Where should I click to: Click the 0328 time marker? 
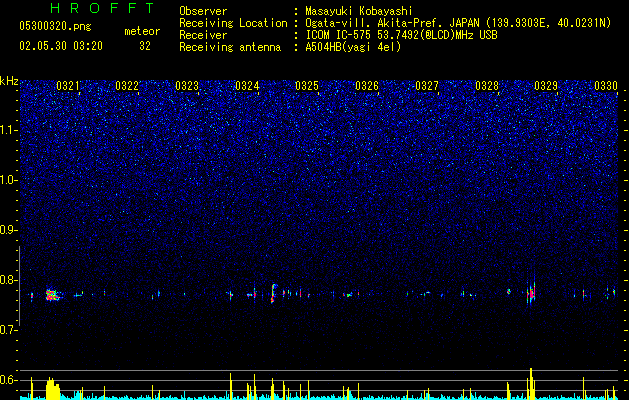click(x=487, y=86)
